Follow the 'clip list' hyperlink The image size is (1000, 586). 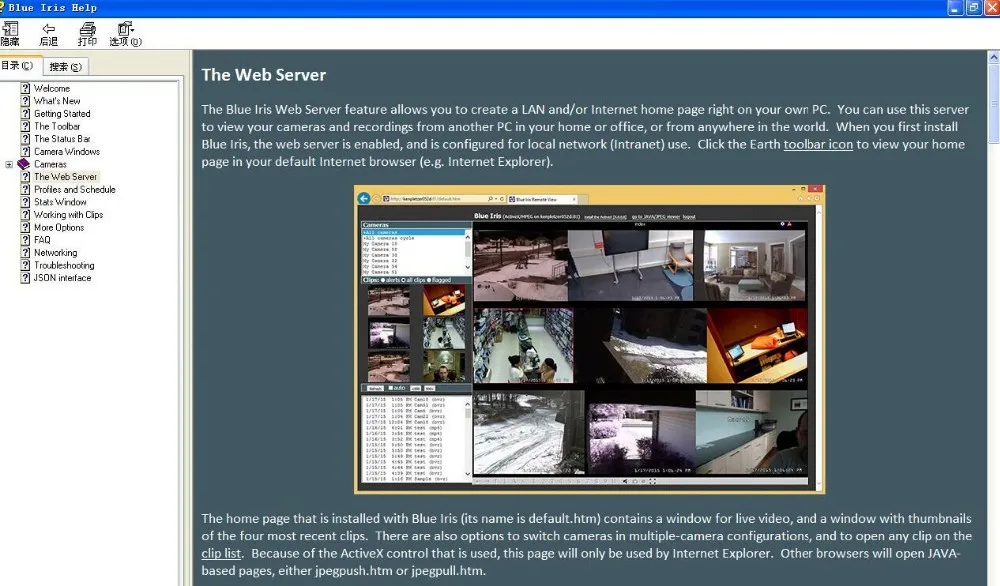coord(221,553)
